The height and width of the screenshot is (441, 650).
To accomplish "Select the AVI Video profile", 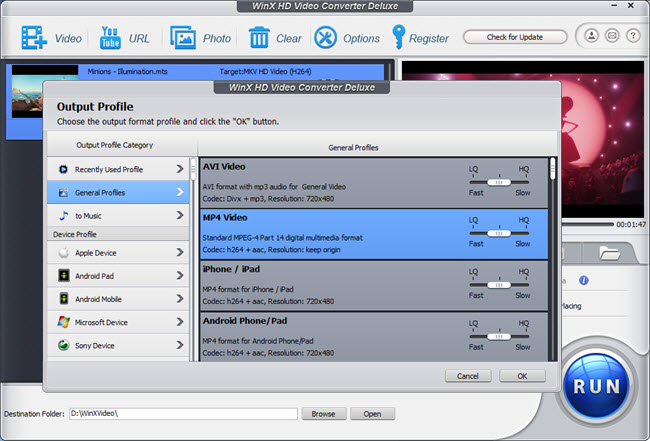I will 374,182.
